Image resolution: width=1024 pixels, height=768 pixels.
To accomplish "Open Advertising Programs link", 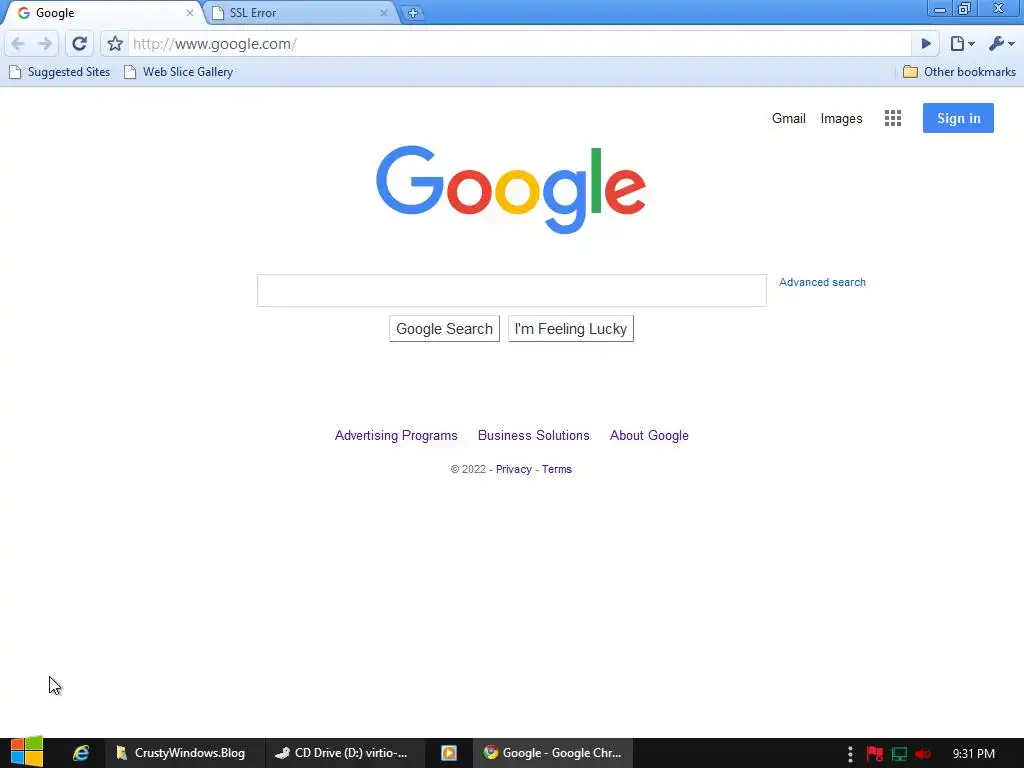I will [396, 436].
